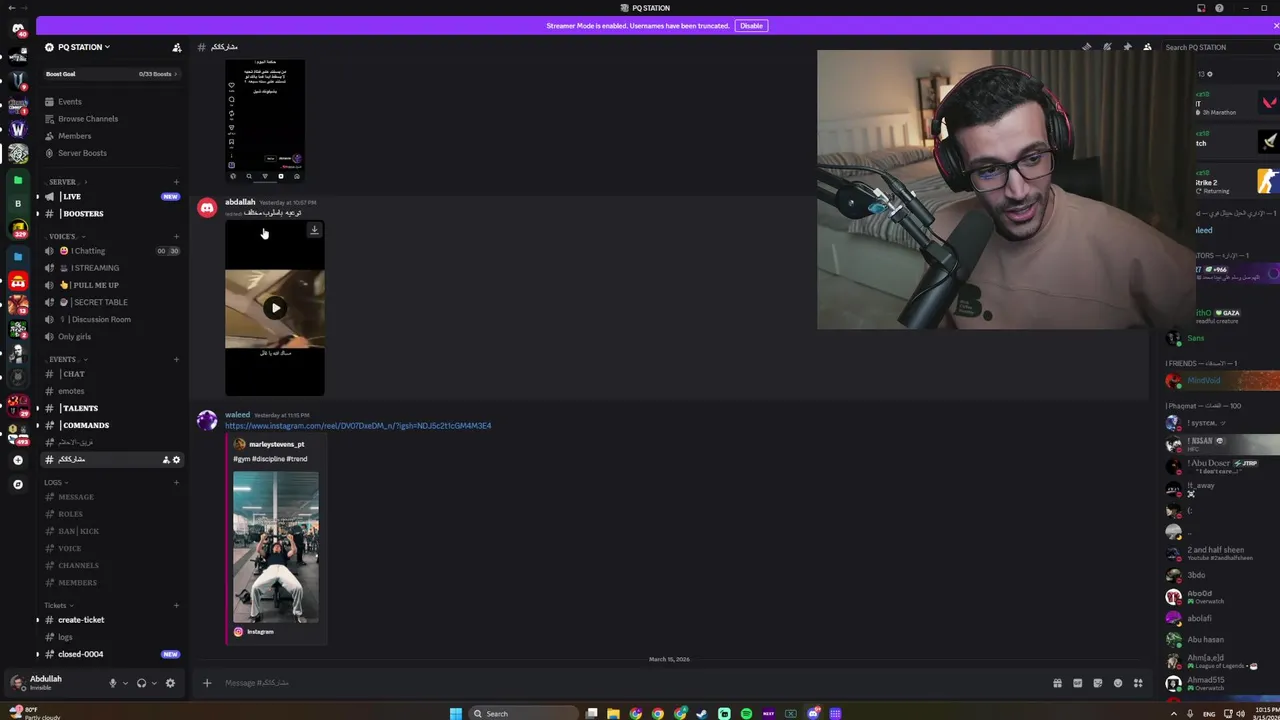Collapse the SERVER category
The width and height of the screenshot is (1280, 720).
pos(66,182)
